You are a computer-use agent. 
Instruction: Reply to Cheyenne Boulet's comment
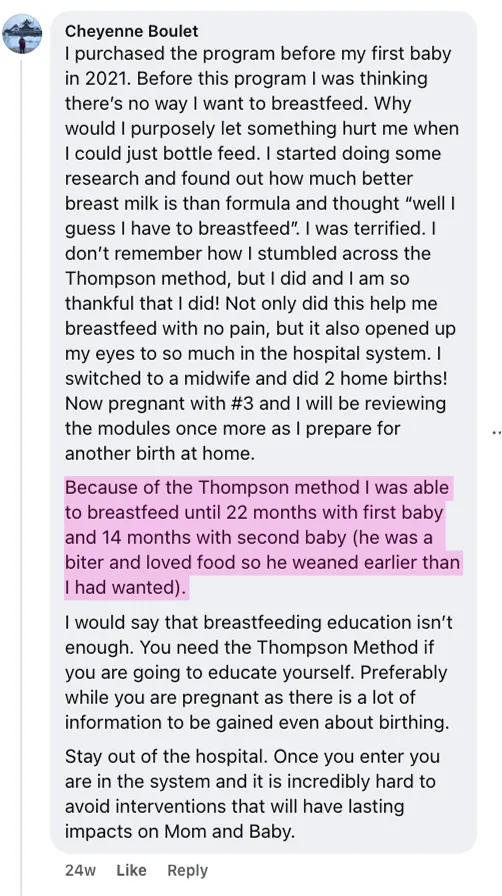coord(188,870)
